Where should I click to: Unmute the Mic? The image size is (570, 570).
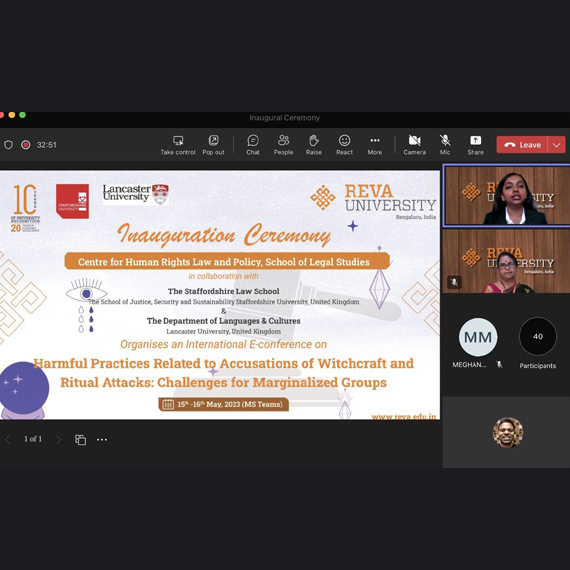tap(445, 145)
